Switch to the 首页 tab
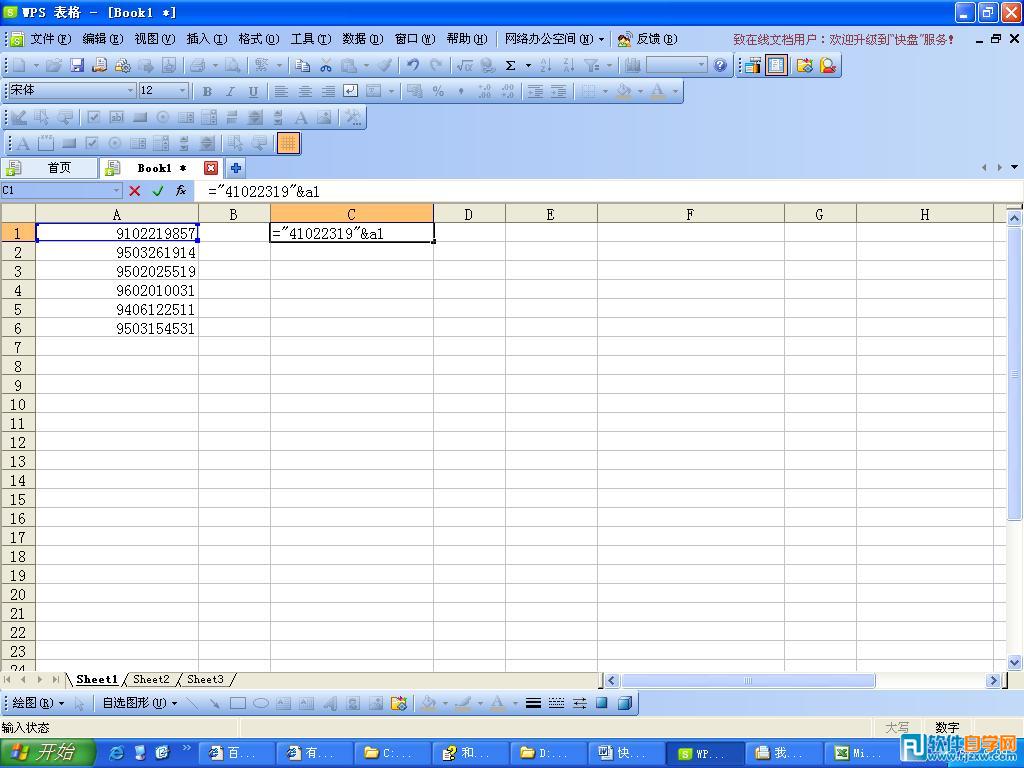Viewport: 1024px width, 768px height. coord(49,168)
